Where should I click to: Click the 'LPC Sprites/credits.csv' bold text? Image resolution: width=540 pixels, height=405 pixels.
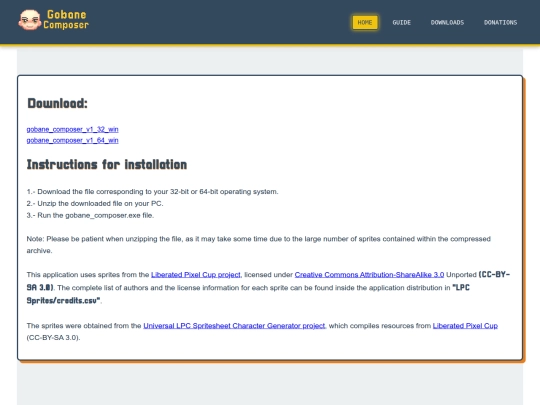pyautogui.click(x=248, y=294)
